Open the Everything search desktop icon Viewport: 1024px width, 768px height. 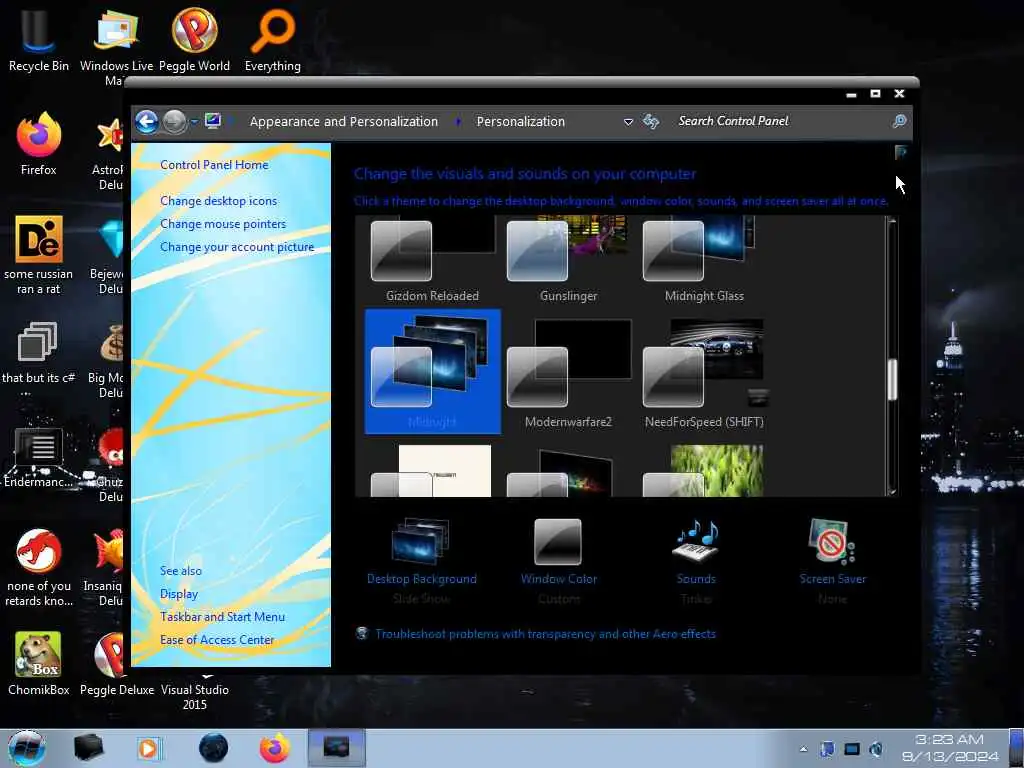272,39
